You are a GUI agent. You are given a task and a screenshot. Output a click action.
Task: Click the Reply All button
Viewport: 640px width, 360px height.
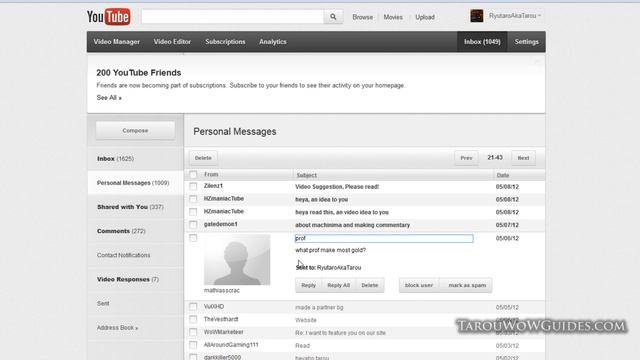pyautogui.click(x=338, y=285)
